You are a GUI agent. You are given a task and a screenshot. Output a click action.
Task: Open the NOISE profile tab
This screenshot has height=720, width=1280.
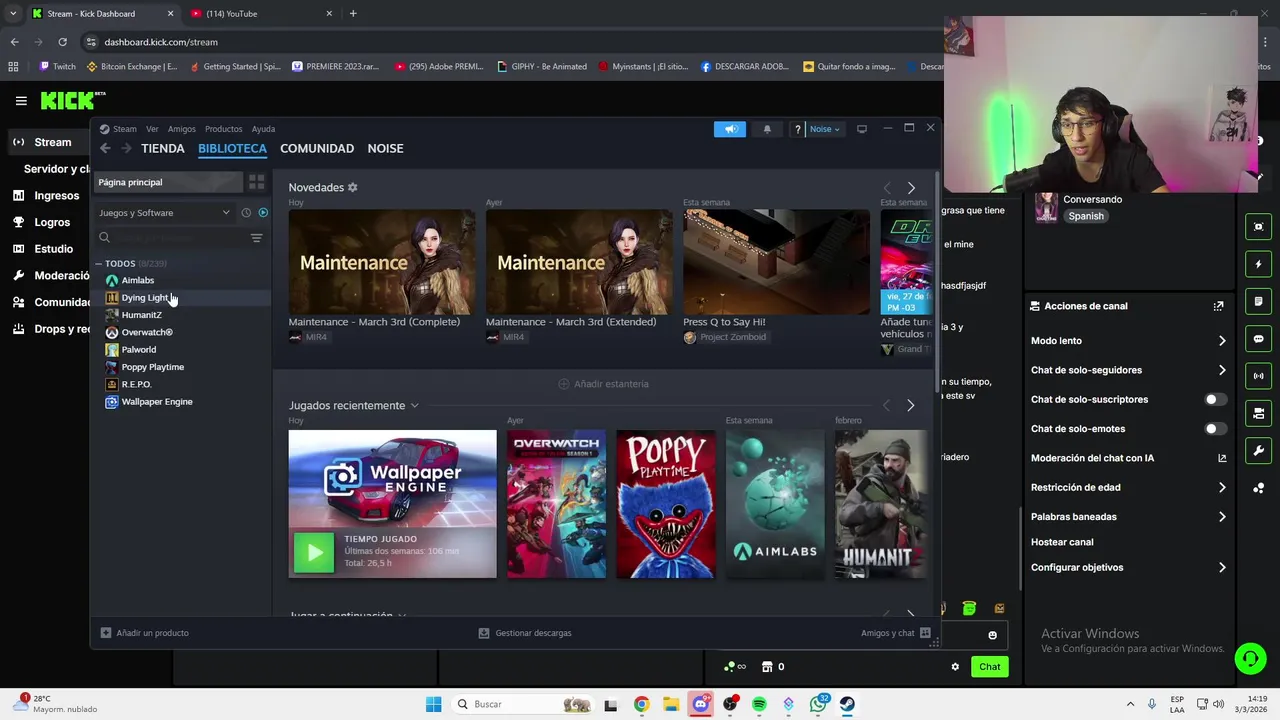[x=385, y=148]
